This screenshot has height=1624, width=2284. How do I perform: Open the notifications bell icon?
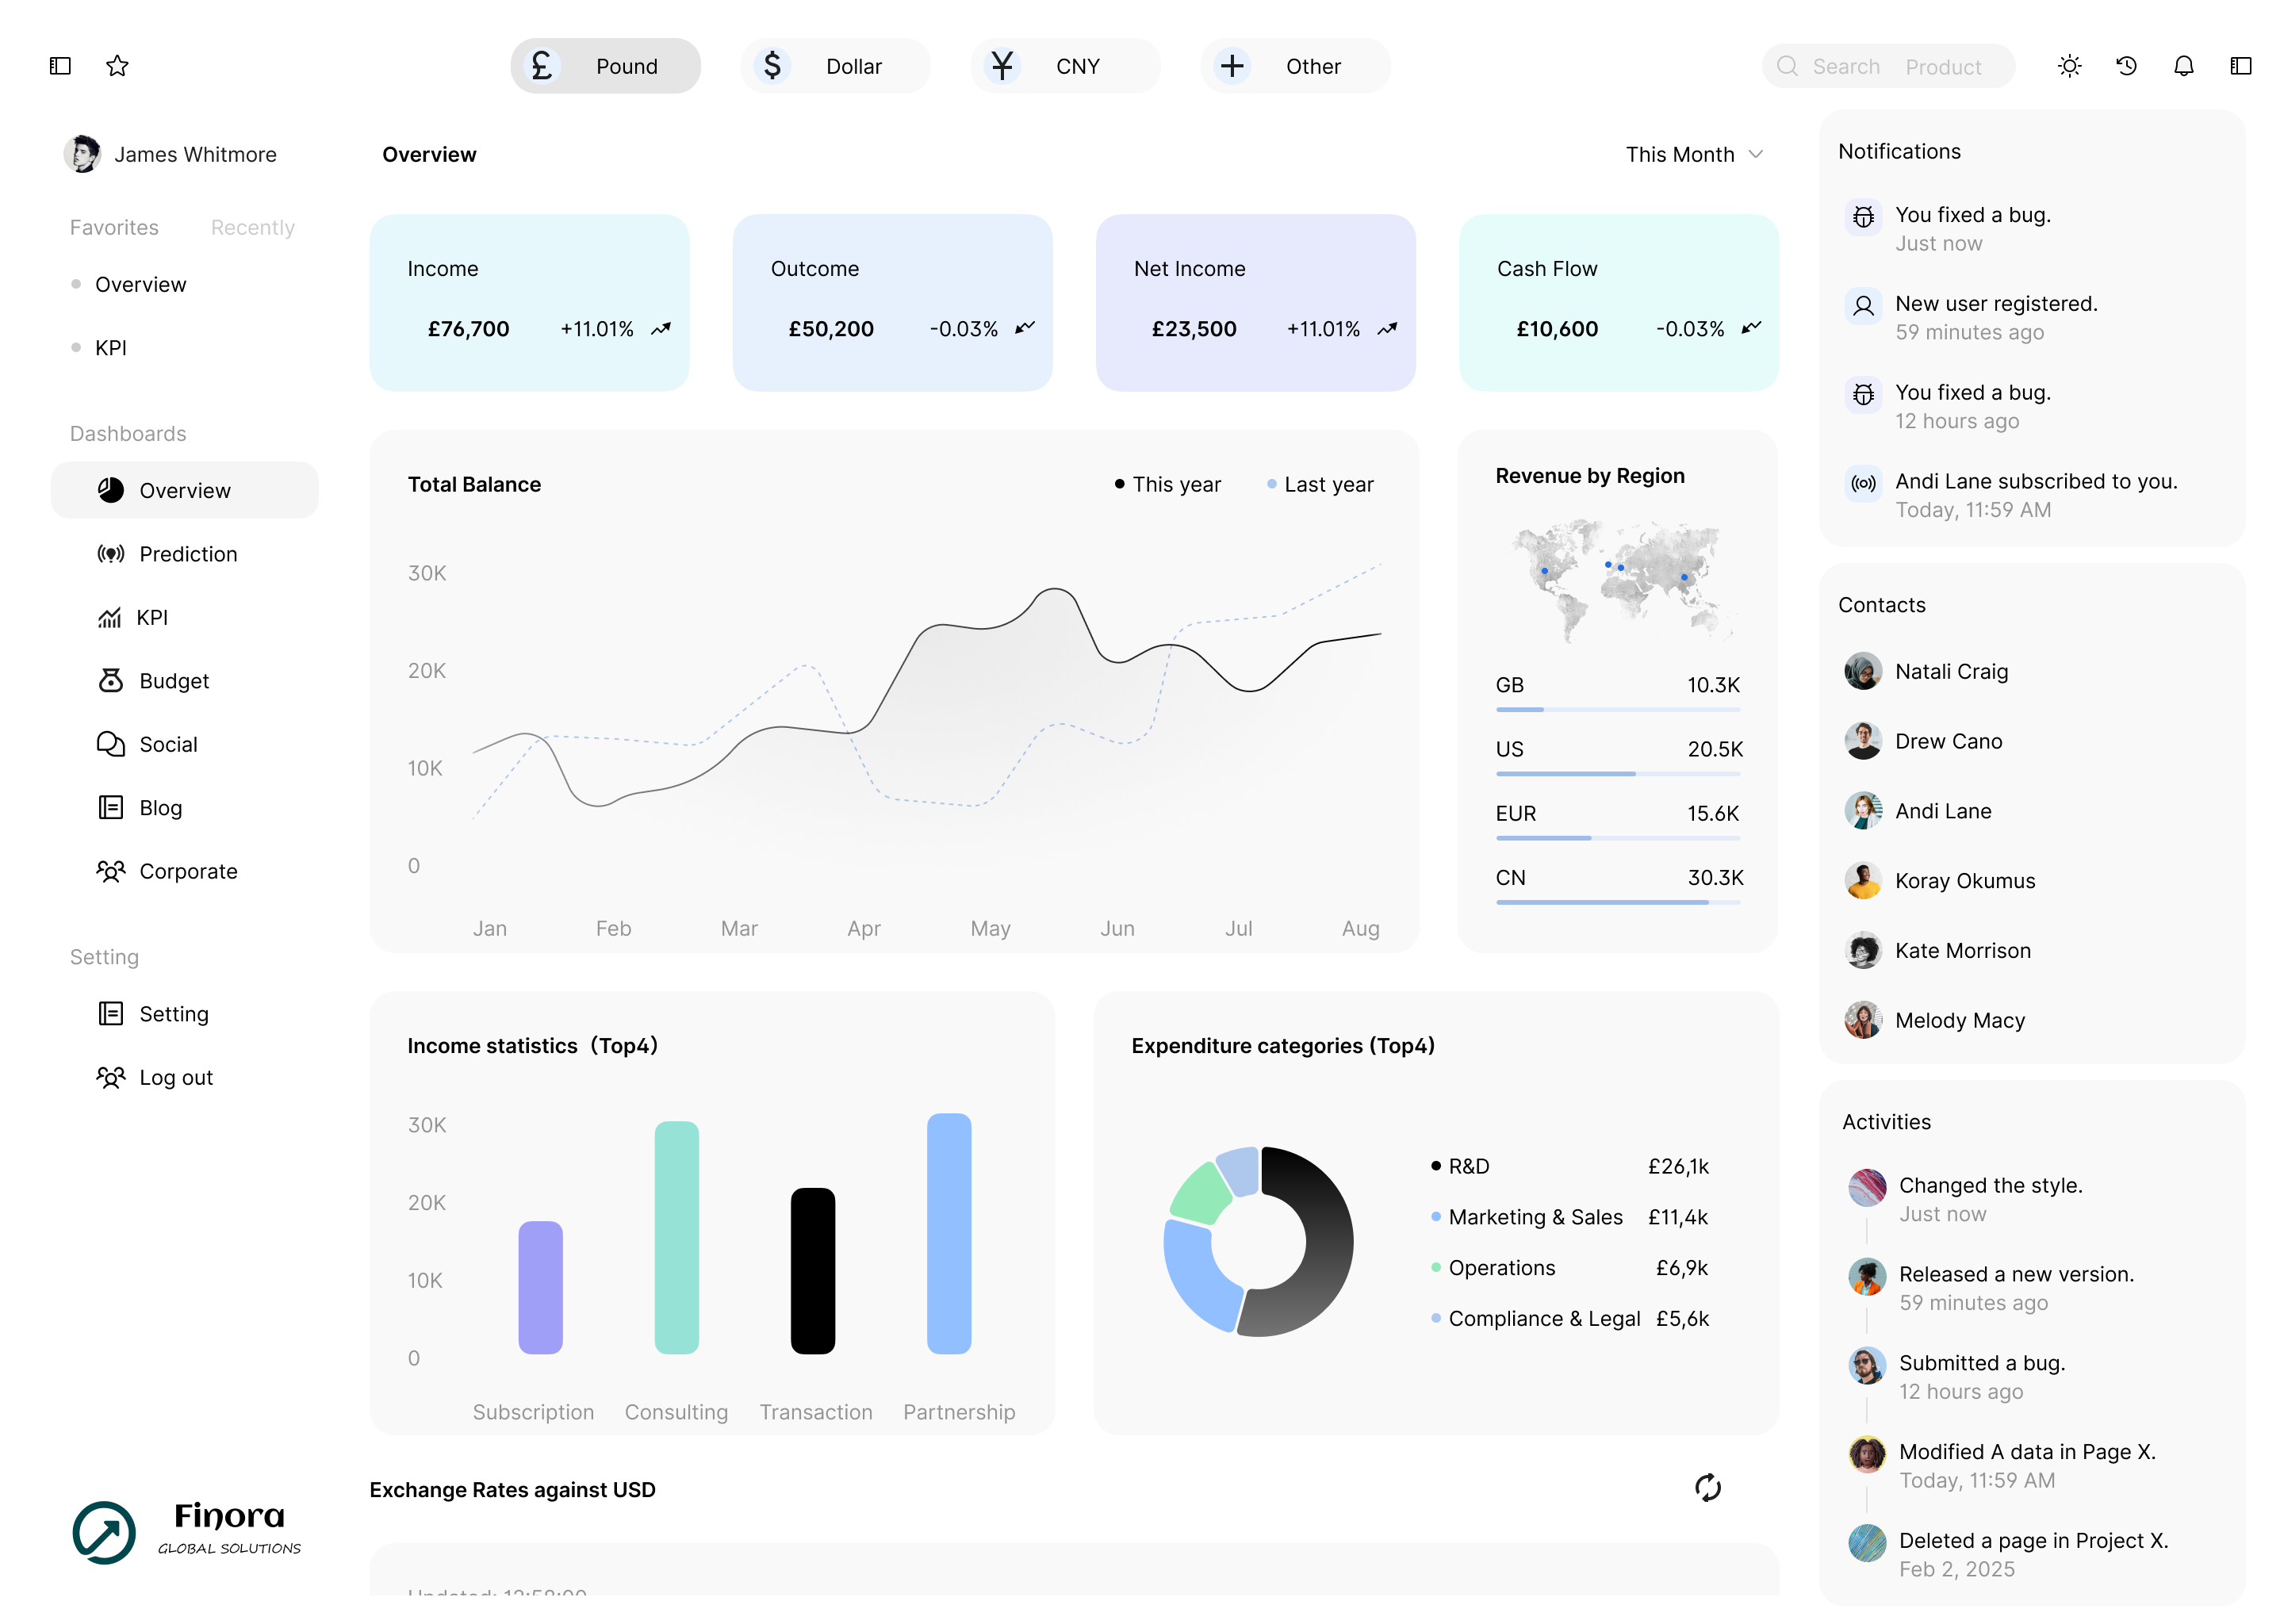(x=2183, y=66)
